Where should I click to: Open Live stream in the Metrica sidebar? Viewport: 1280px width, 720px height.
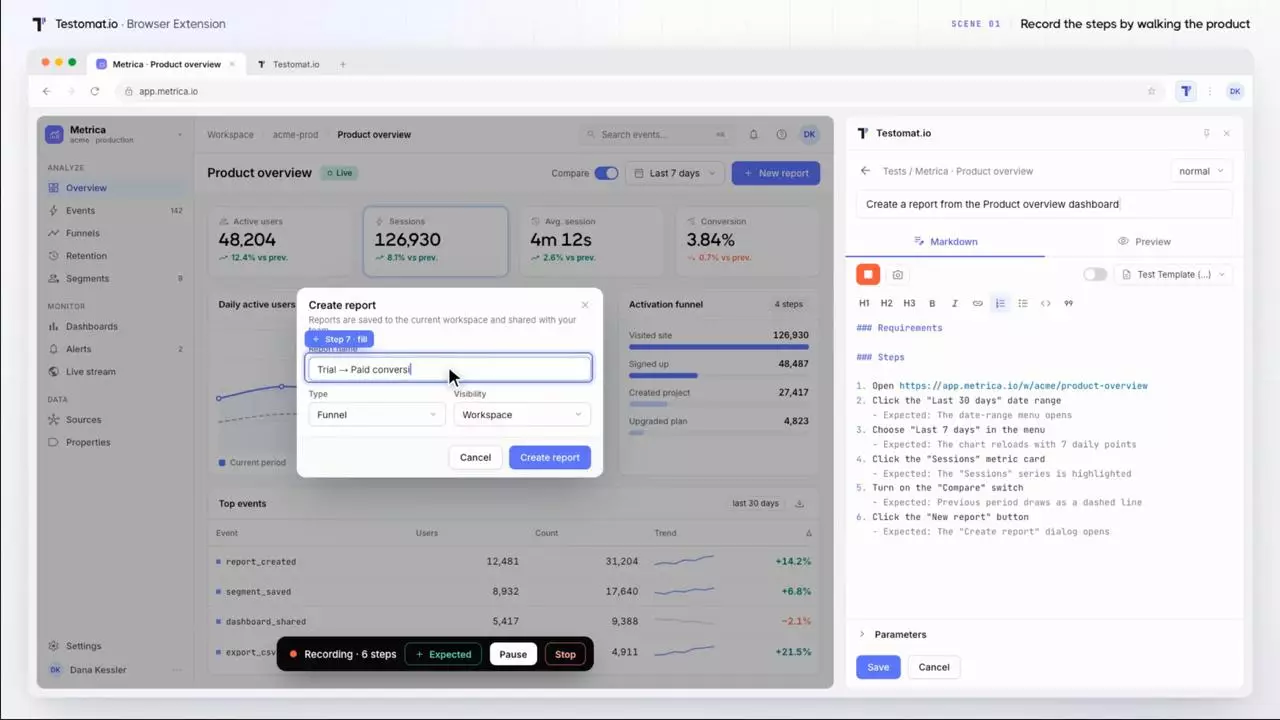tap(115, 371)
